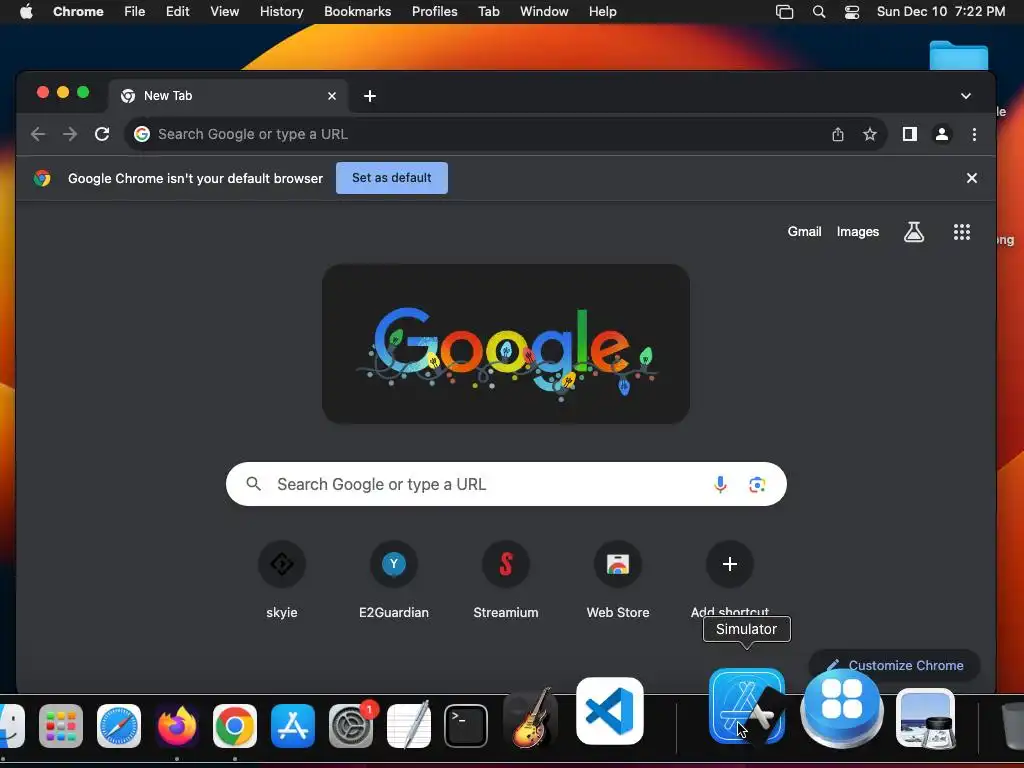
Task: Dismiss the default browser banner
Action: [x=972, y=178]
